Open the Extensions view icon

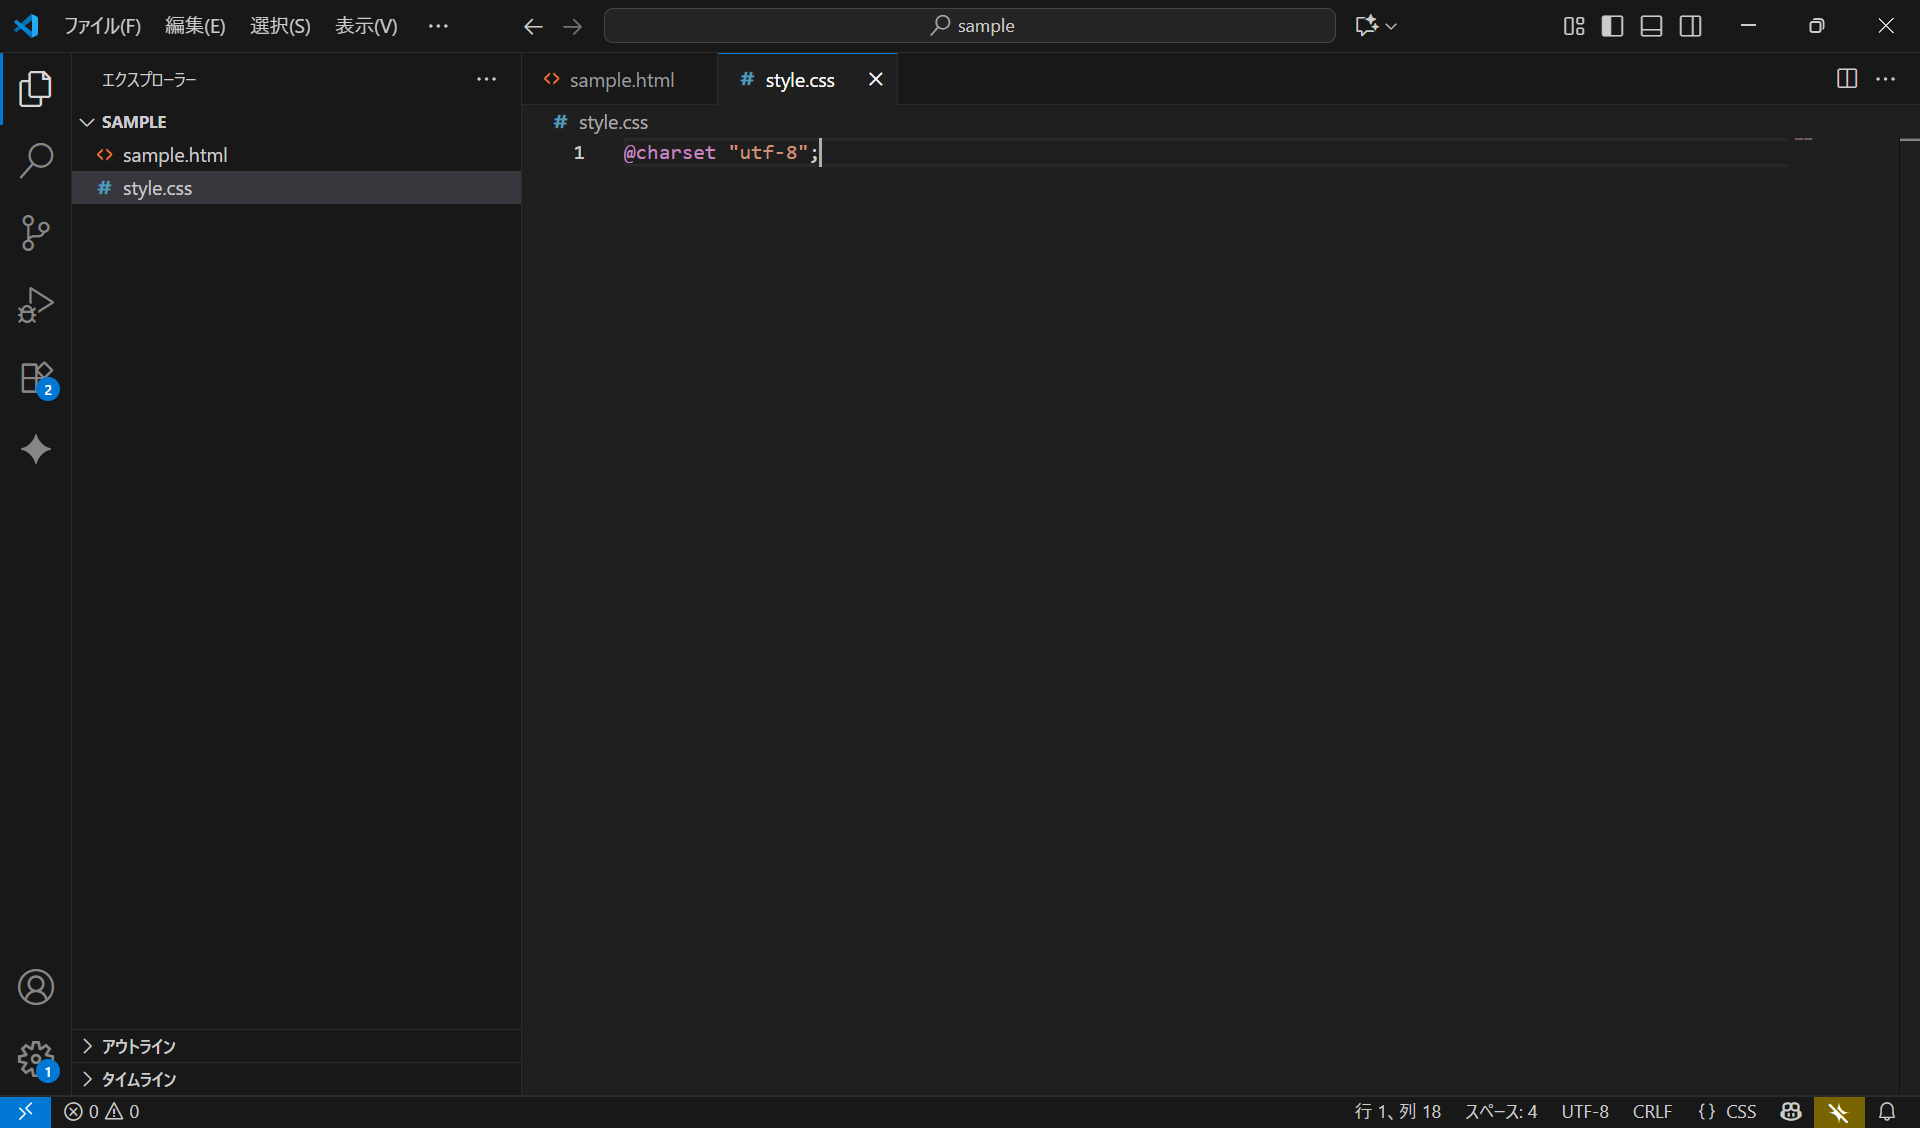[36, 379]
